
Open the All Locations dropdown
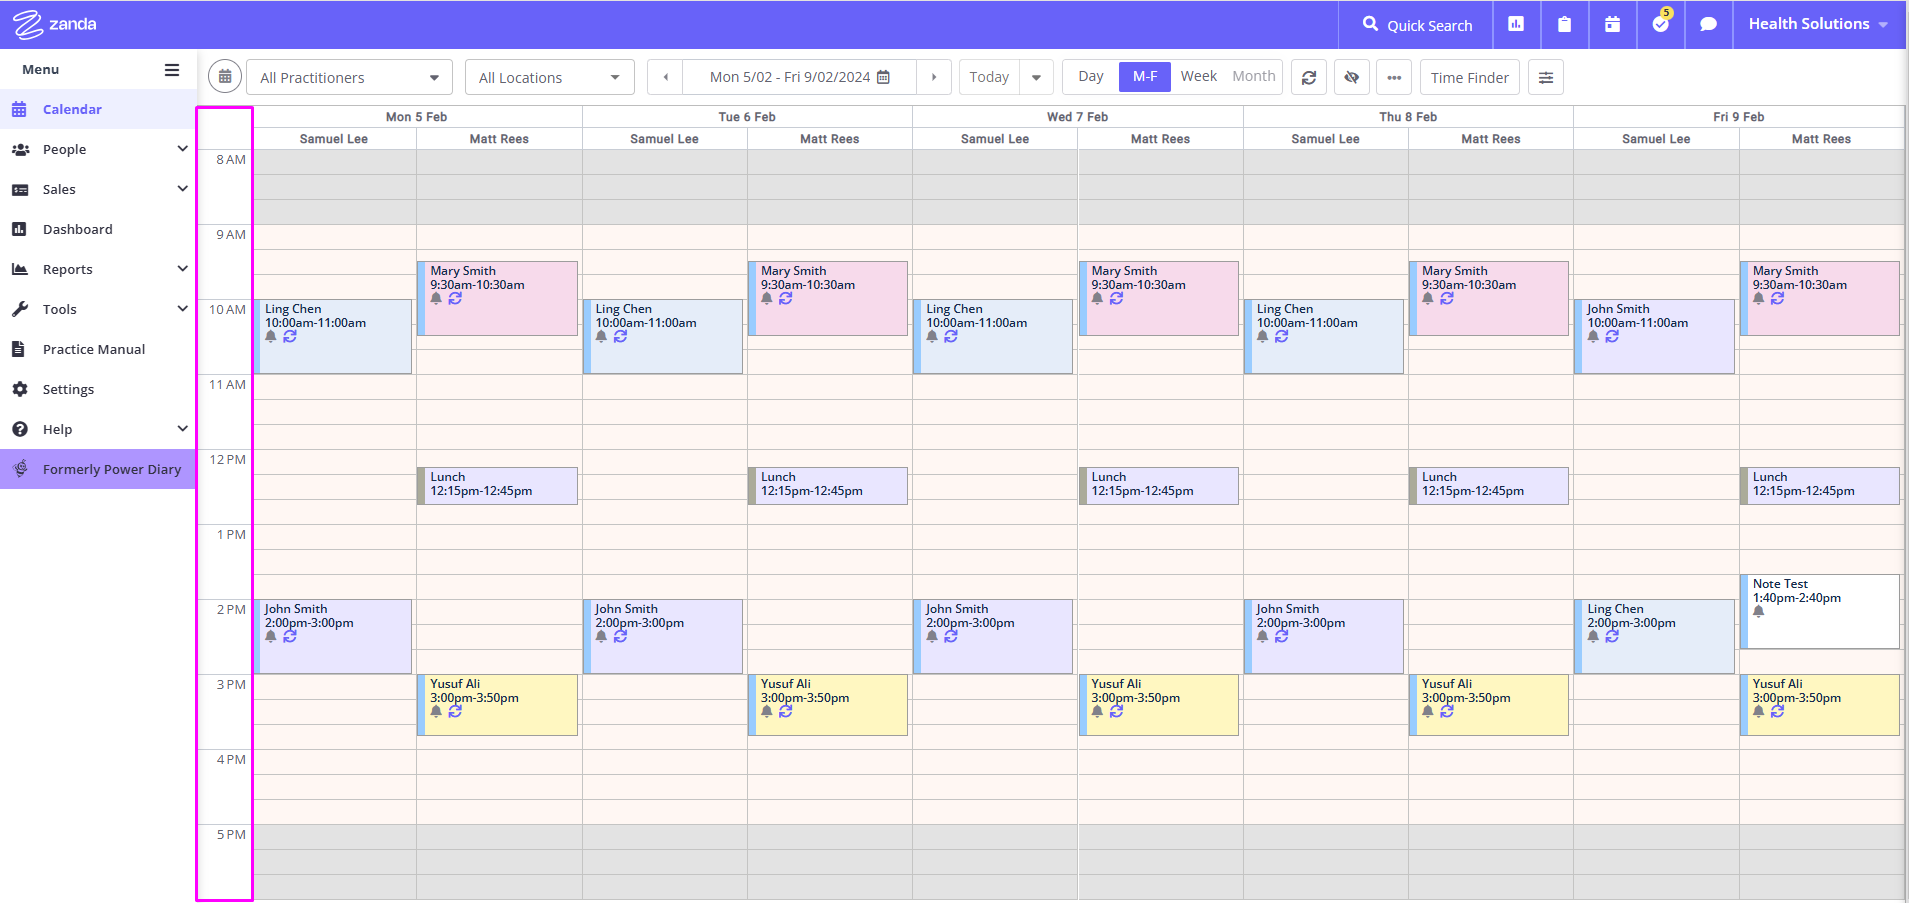click(549, 76)
